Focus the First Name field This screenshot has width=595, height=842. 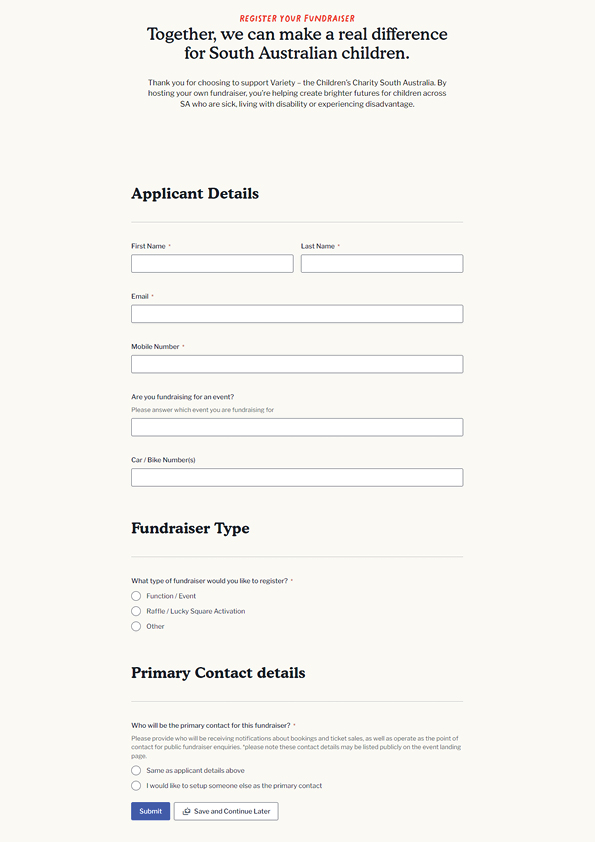pos(212,264)
